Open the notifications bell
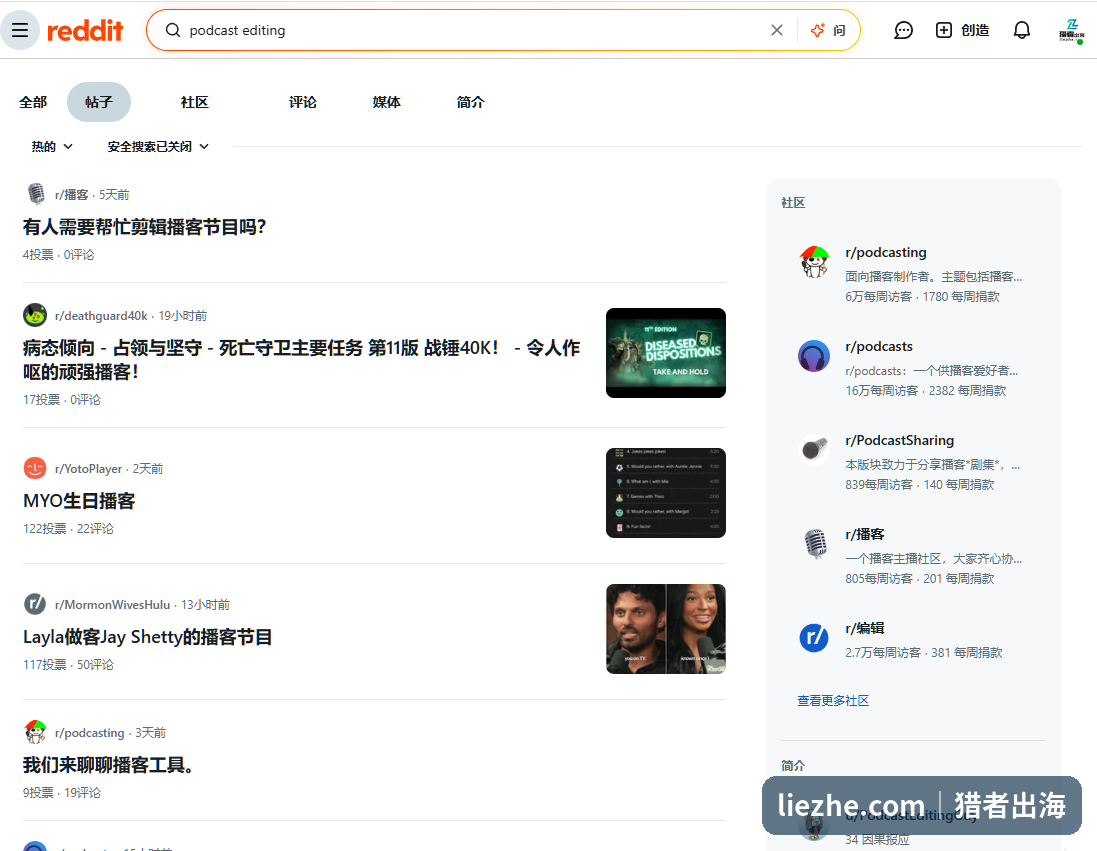 point(1021,30)
